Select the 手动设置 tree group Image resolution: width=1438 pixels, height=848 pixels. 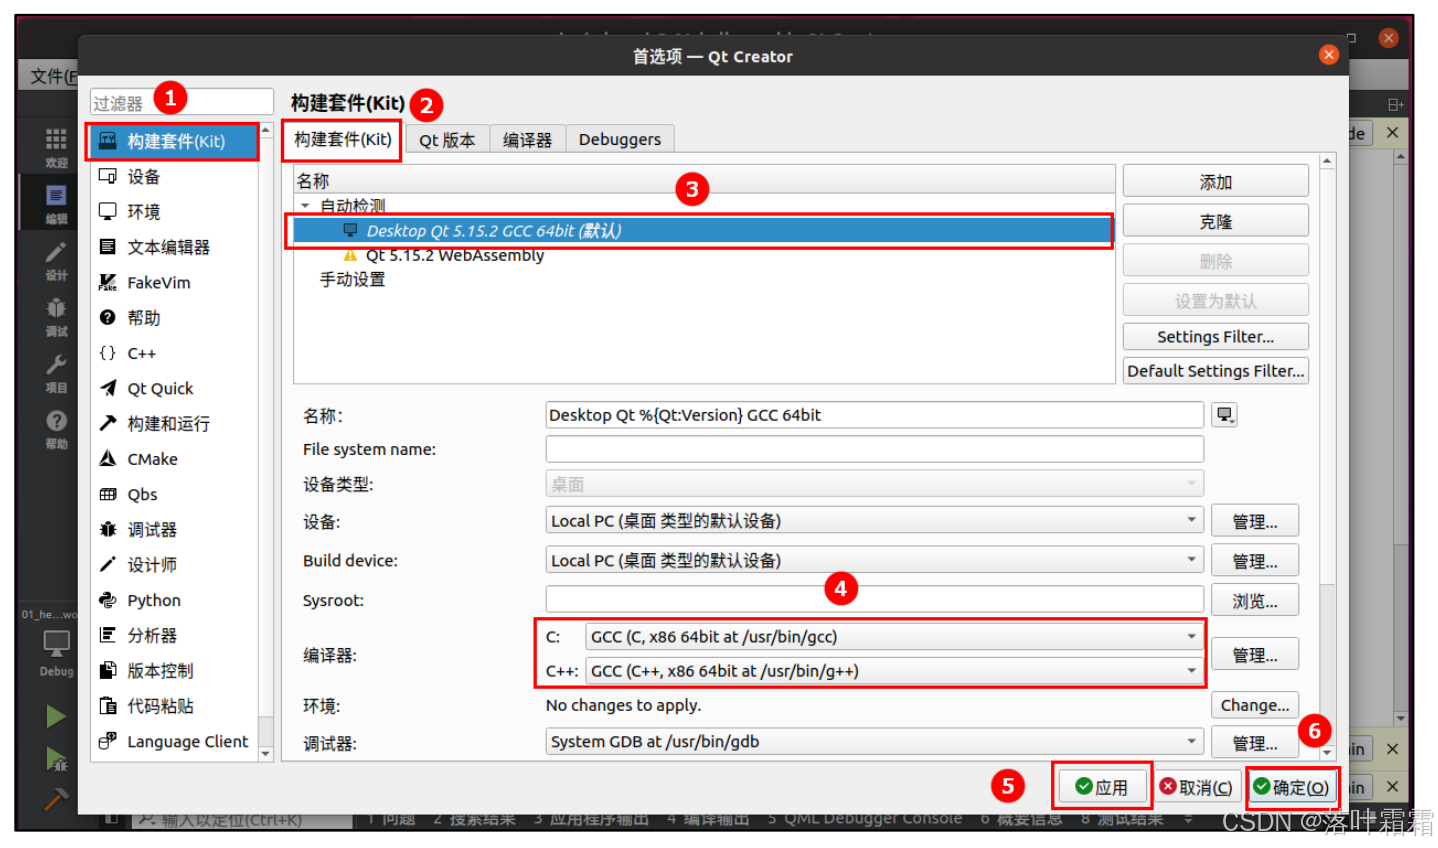(352, 280)
